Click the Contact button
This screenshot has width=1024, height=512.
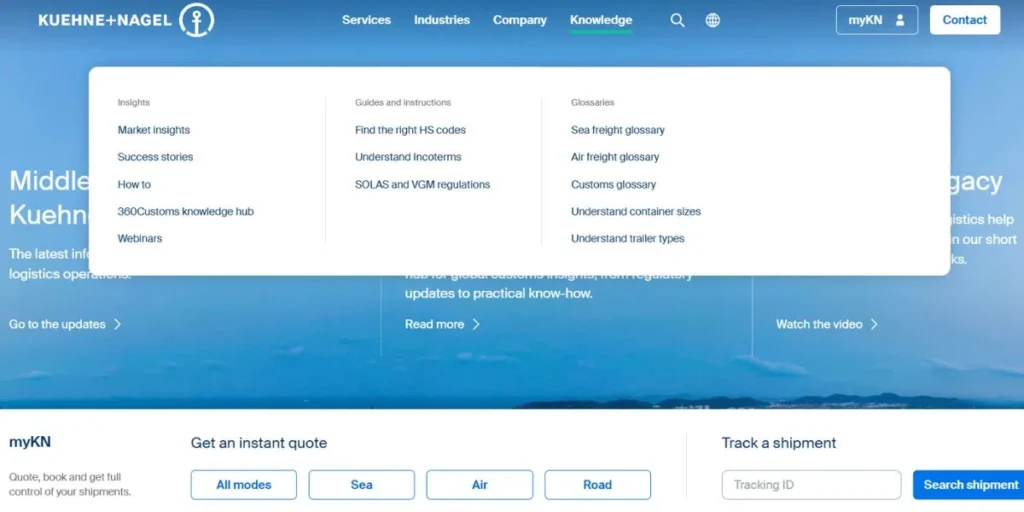point(965,20)
